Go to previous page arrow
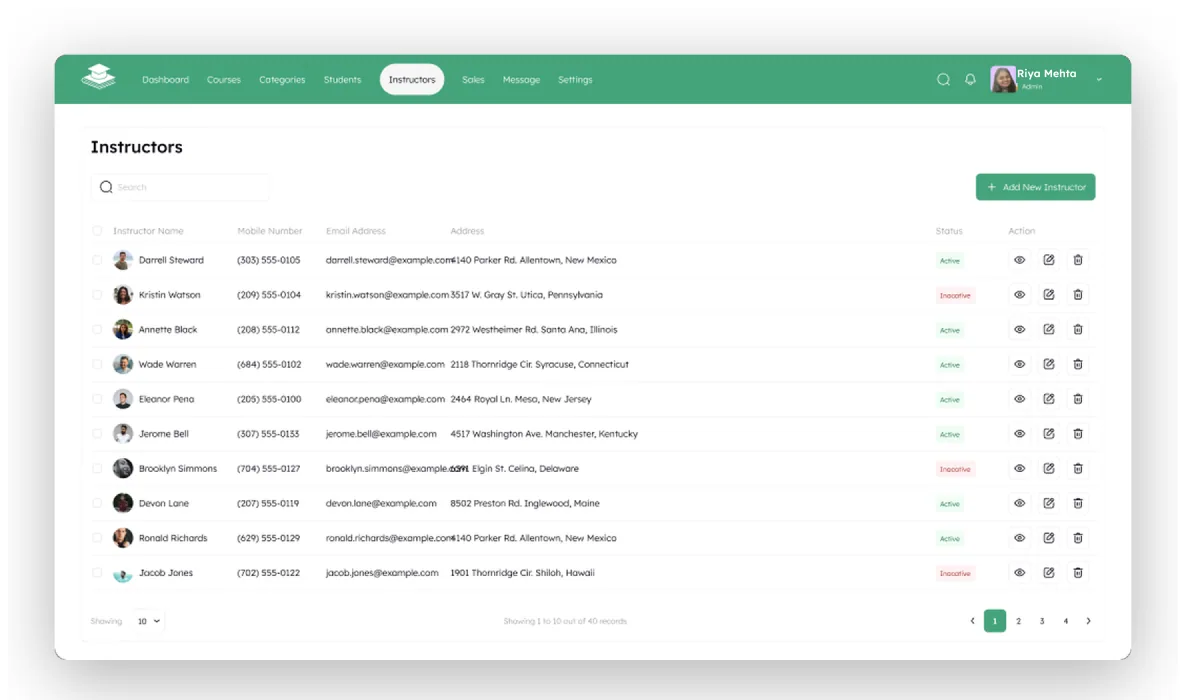 [x=972, y=621]
